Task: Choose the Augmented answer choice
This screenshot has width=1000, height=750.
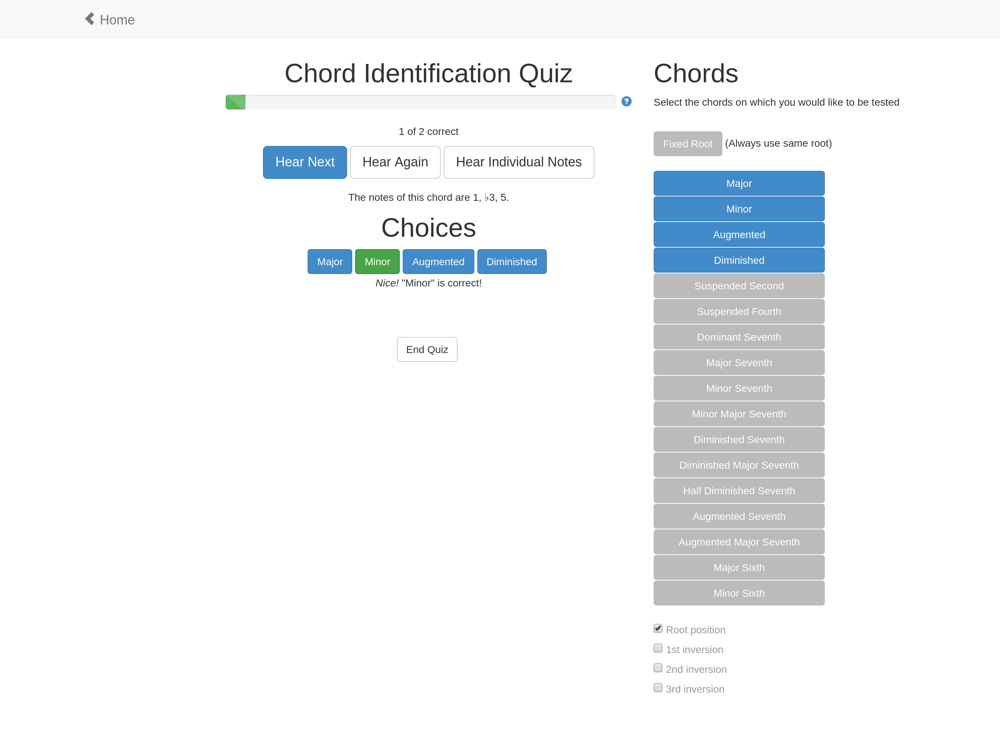Action: [x=438, y=262]
